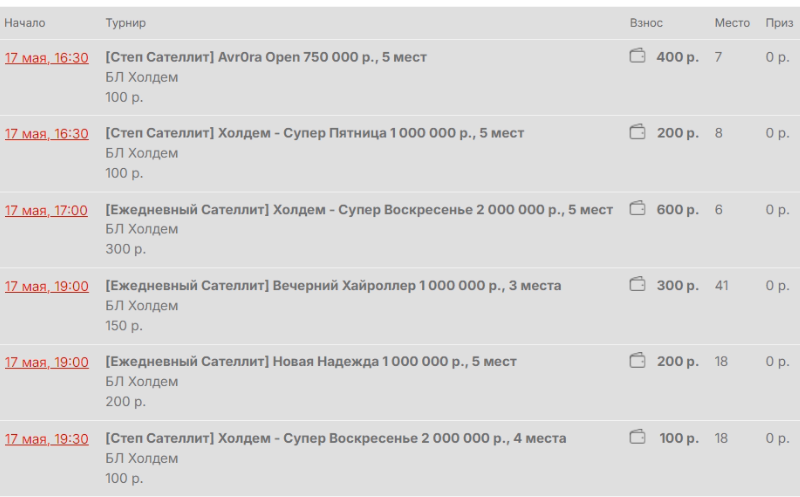Open the 17 мая, 16:30 Avr0ra Open date link
The height and width of the screenshot is (497, 800).
click(46, 58)
